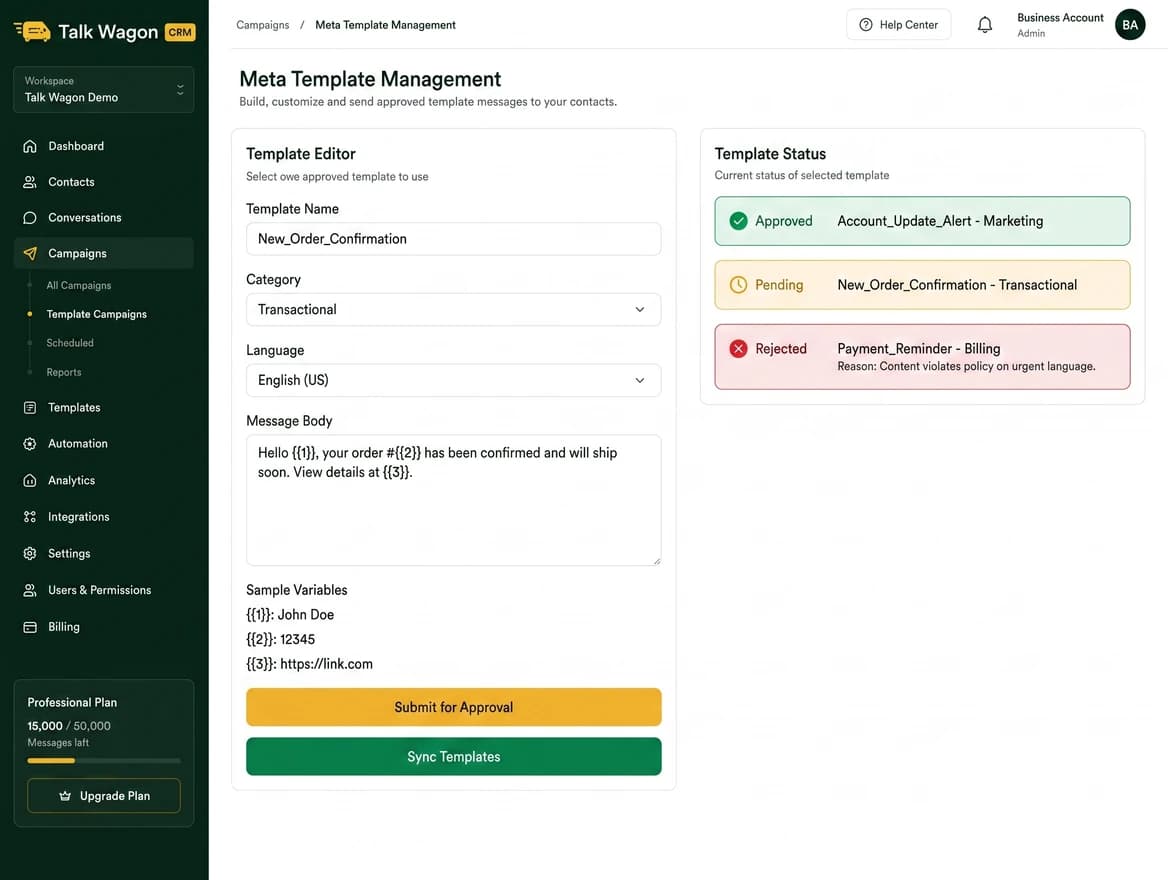The width and height of the screenshot is (1168, 880).
Task: Select the Campaigns sidebar item
Action: click(x=104, y=253)
